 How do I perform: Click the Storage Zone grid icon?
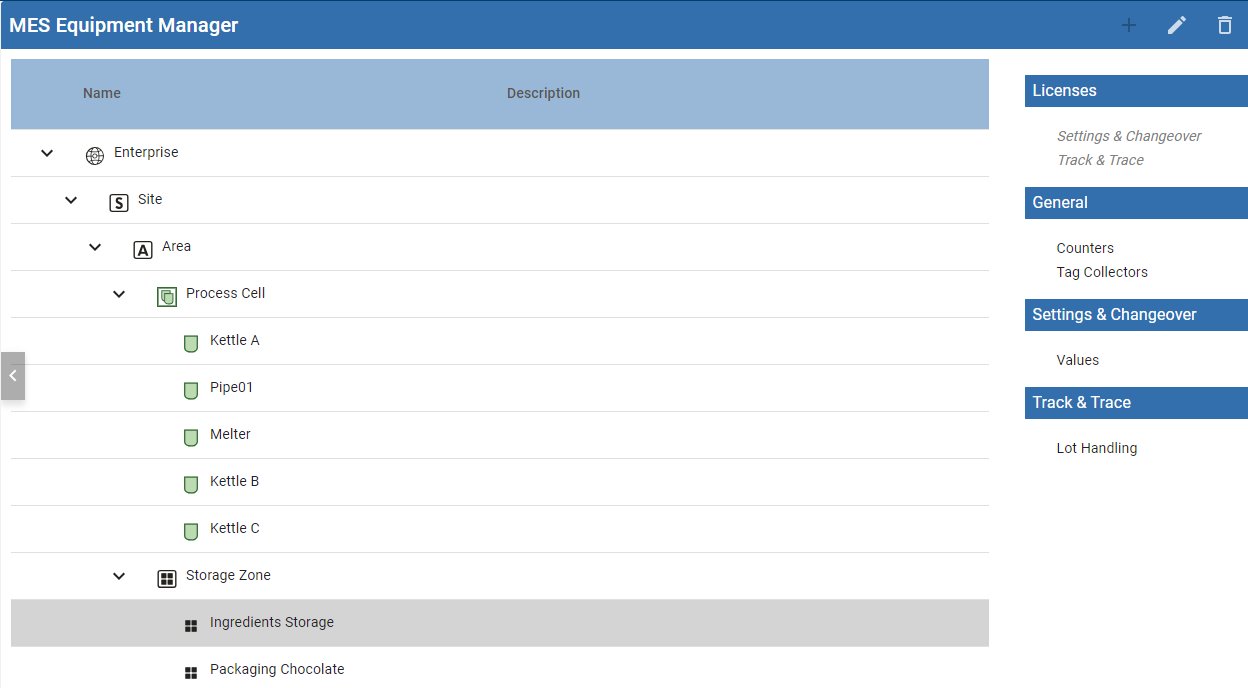[167, 578]
